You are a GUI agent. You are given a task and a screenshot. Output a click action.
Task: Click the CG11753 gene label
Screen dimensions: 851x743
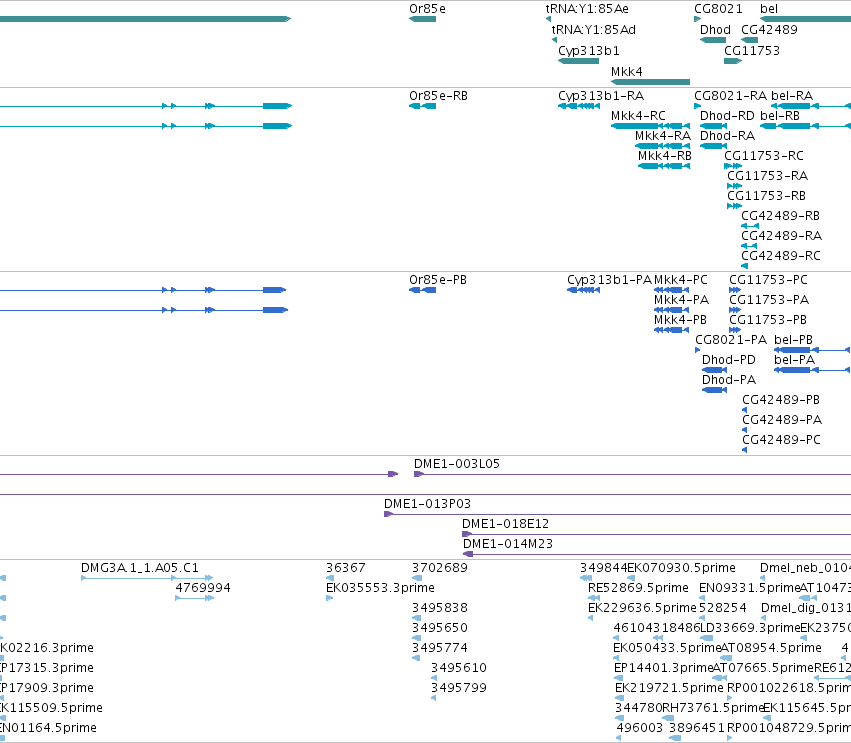click(752, 51)
